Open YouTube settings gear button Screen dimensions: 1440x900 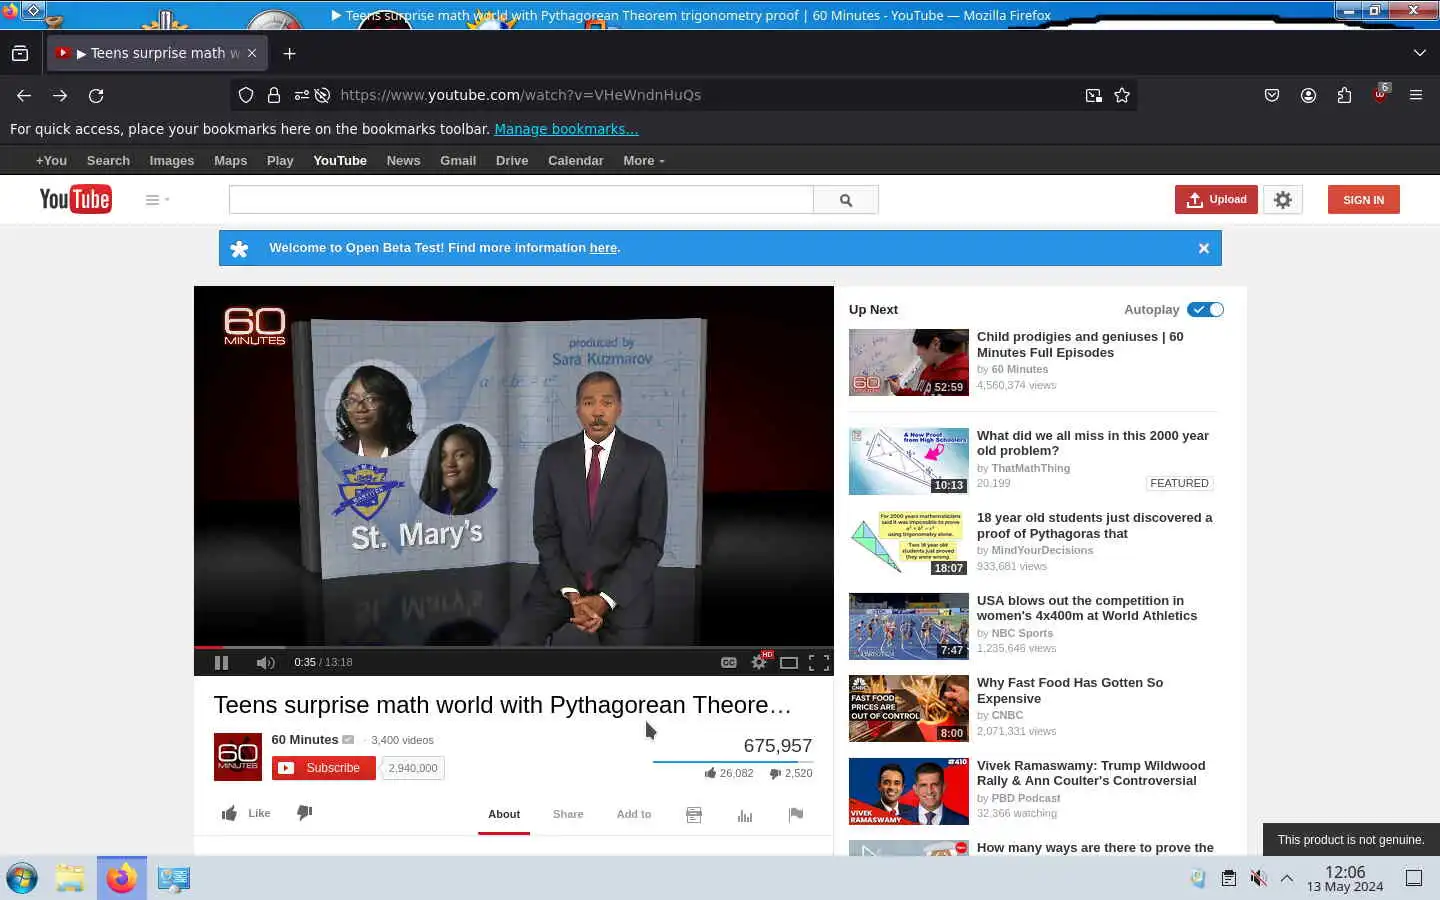(1283, 200)
